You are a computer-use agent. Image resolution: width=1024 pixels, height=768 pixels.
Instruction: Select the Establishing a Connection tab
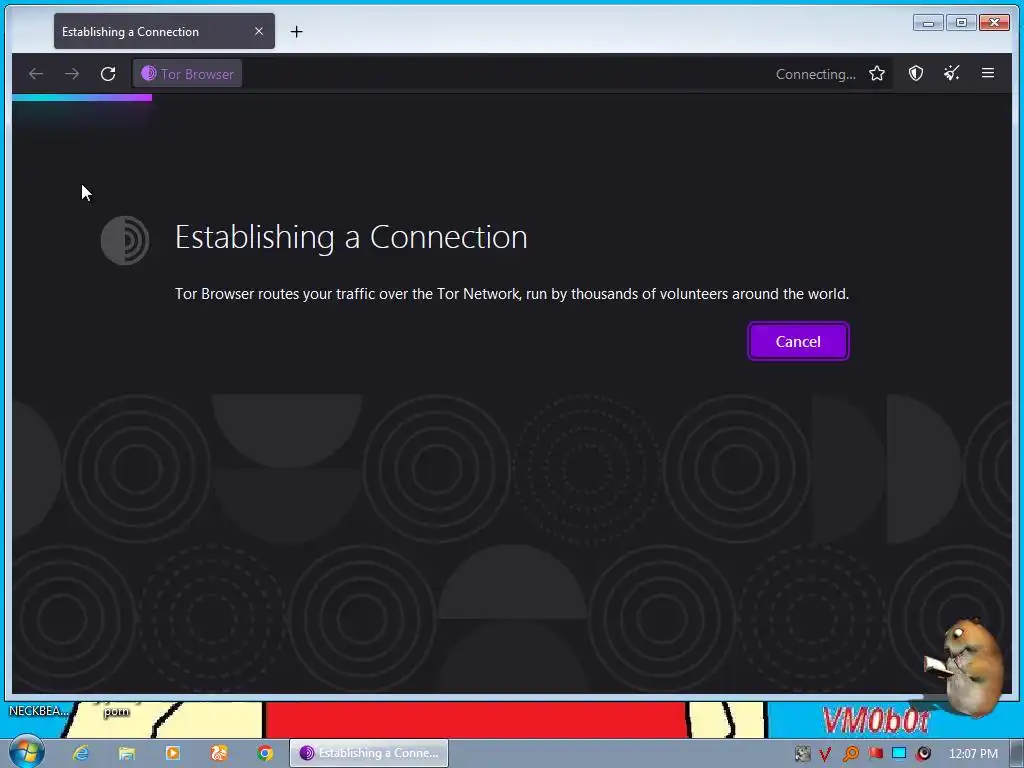click(164, 31)
